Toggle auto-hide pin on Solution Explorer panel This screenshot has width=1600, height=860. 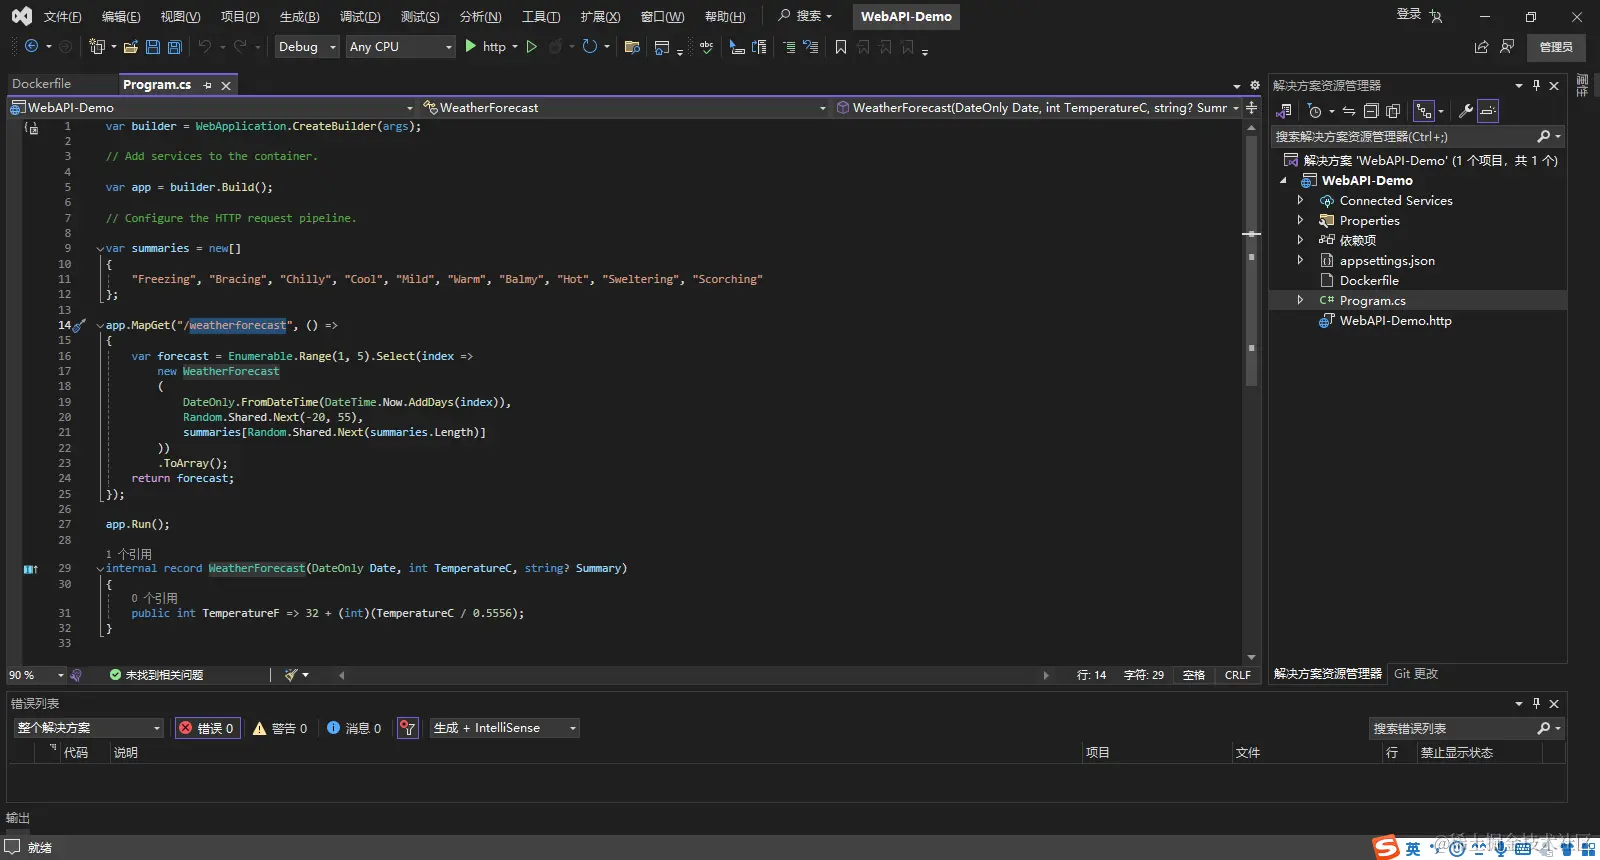click(1537, 86)
